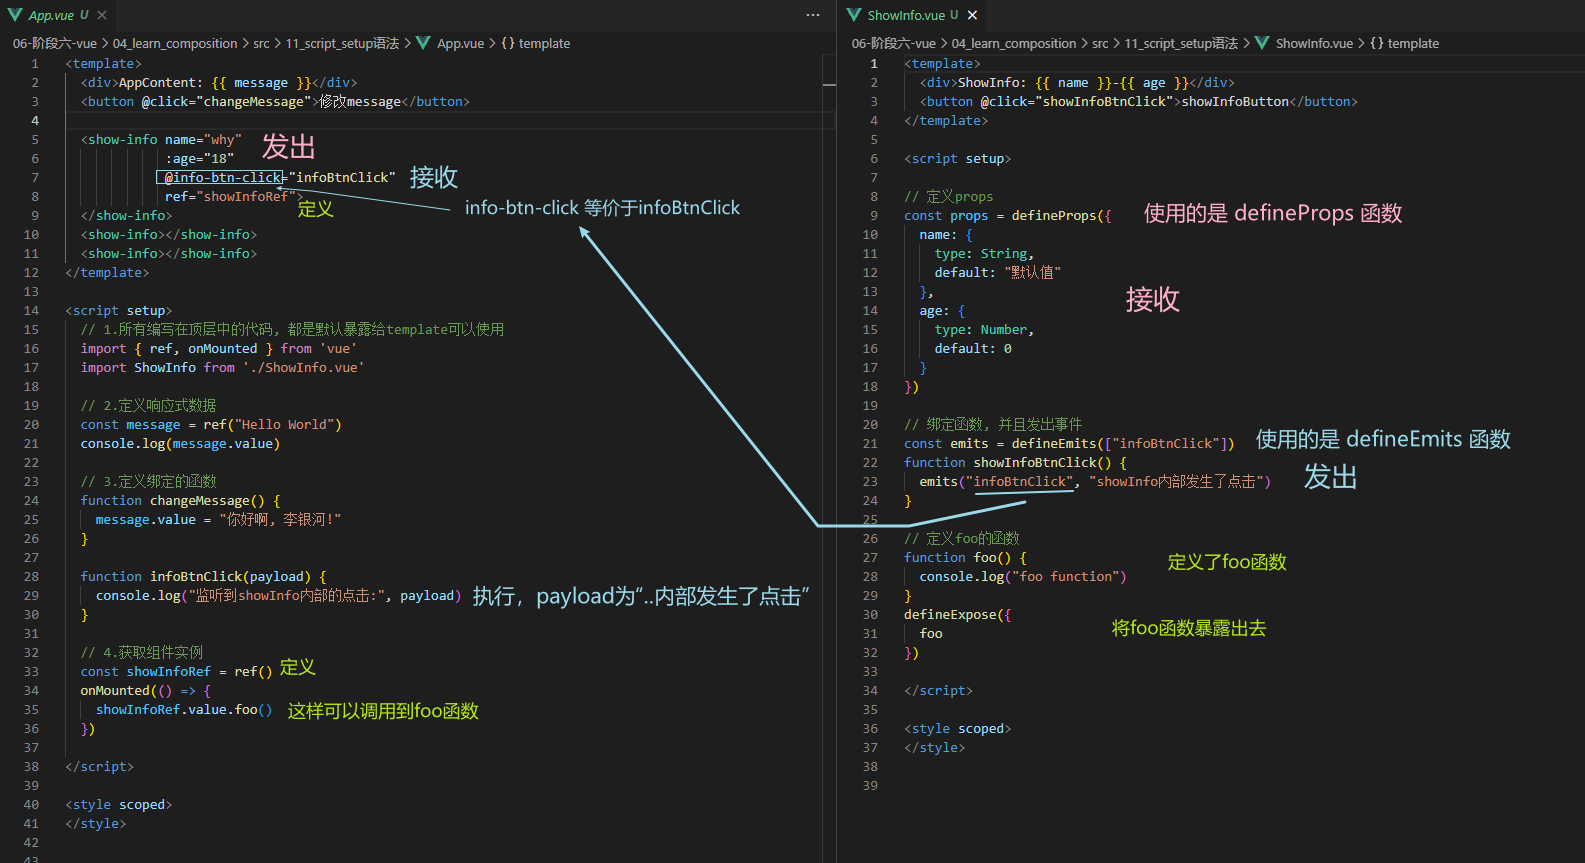Click line number 20 in ShowInfo.vue gutter

[870, 424]
